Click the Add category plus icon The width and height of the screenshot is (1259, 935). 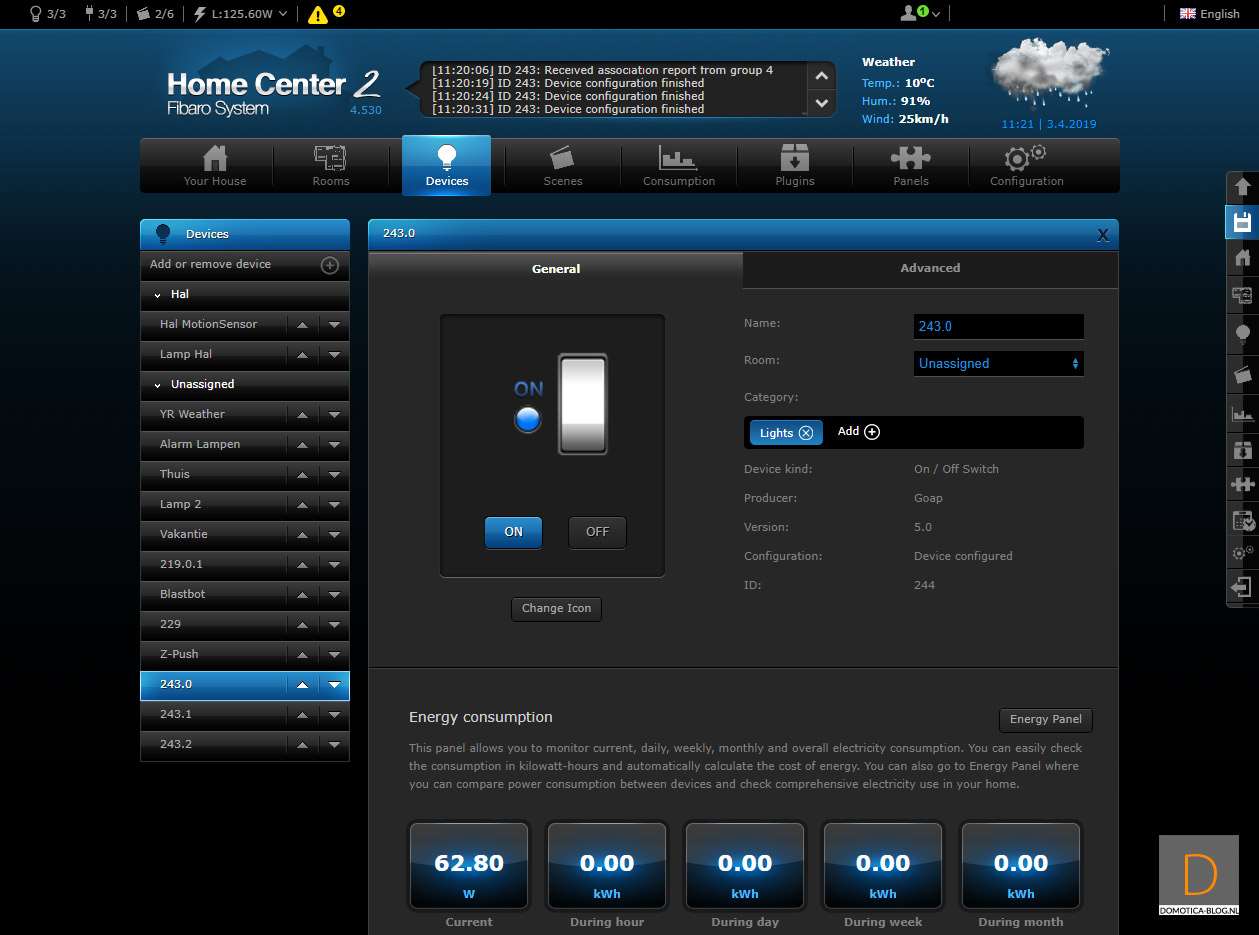pyautogui.click(x=872, y=432)
